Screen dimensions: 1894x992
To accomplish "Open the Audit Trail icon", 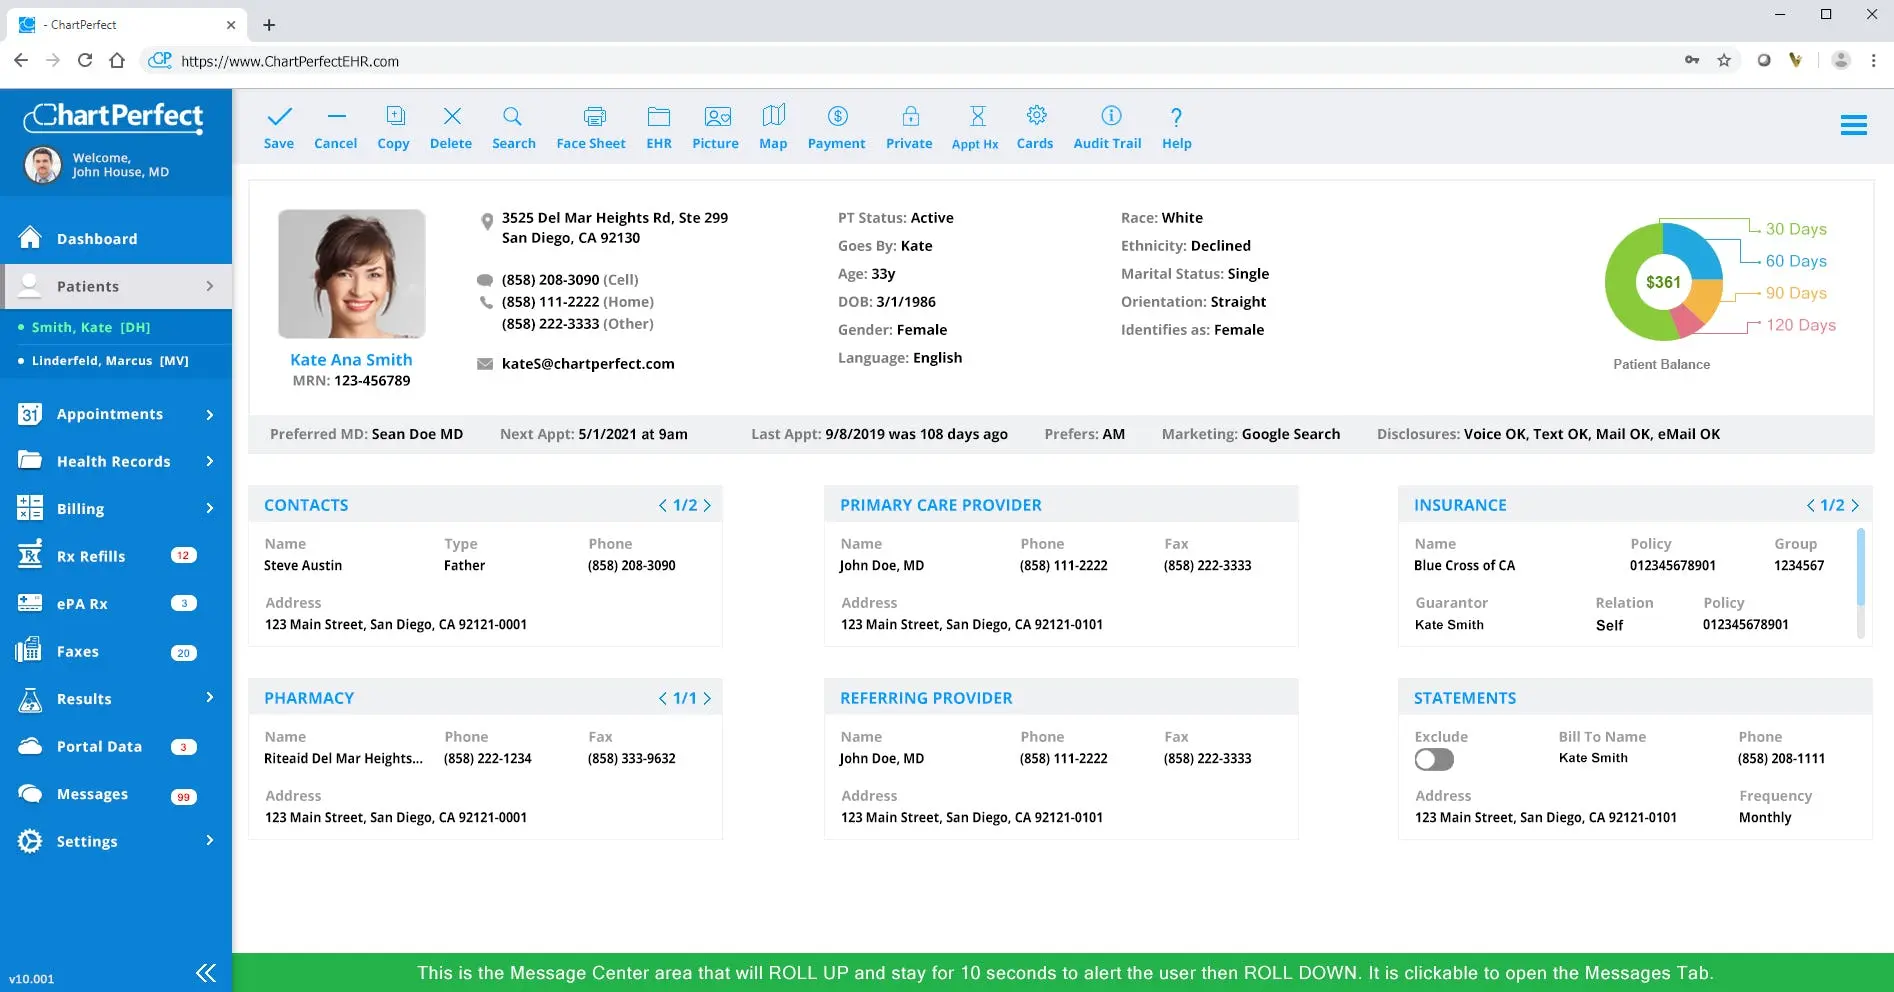I will [x=1107, y=126].
